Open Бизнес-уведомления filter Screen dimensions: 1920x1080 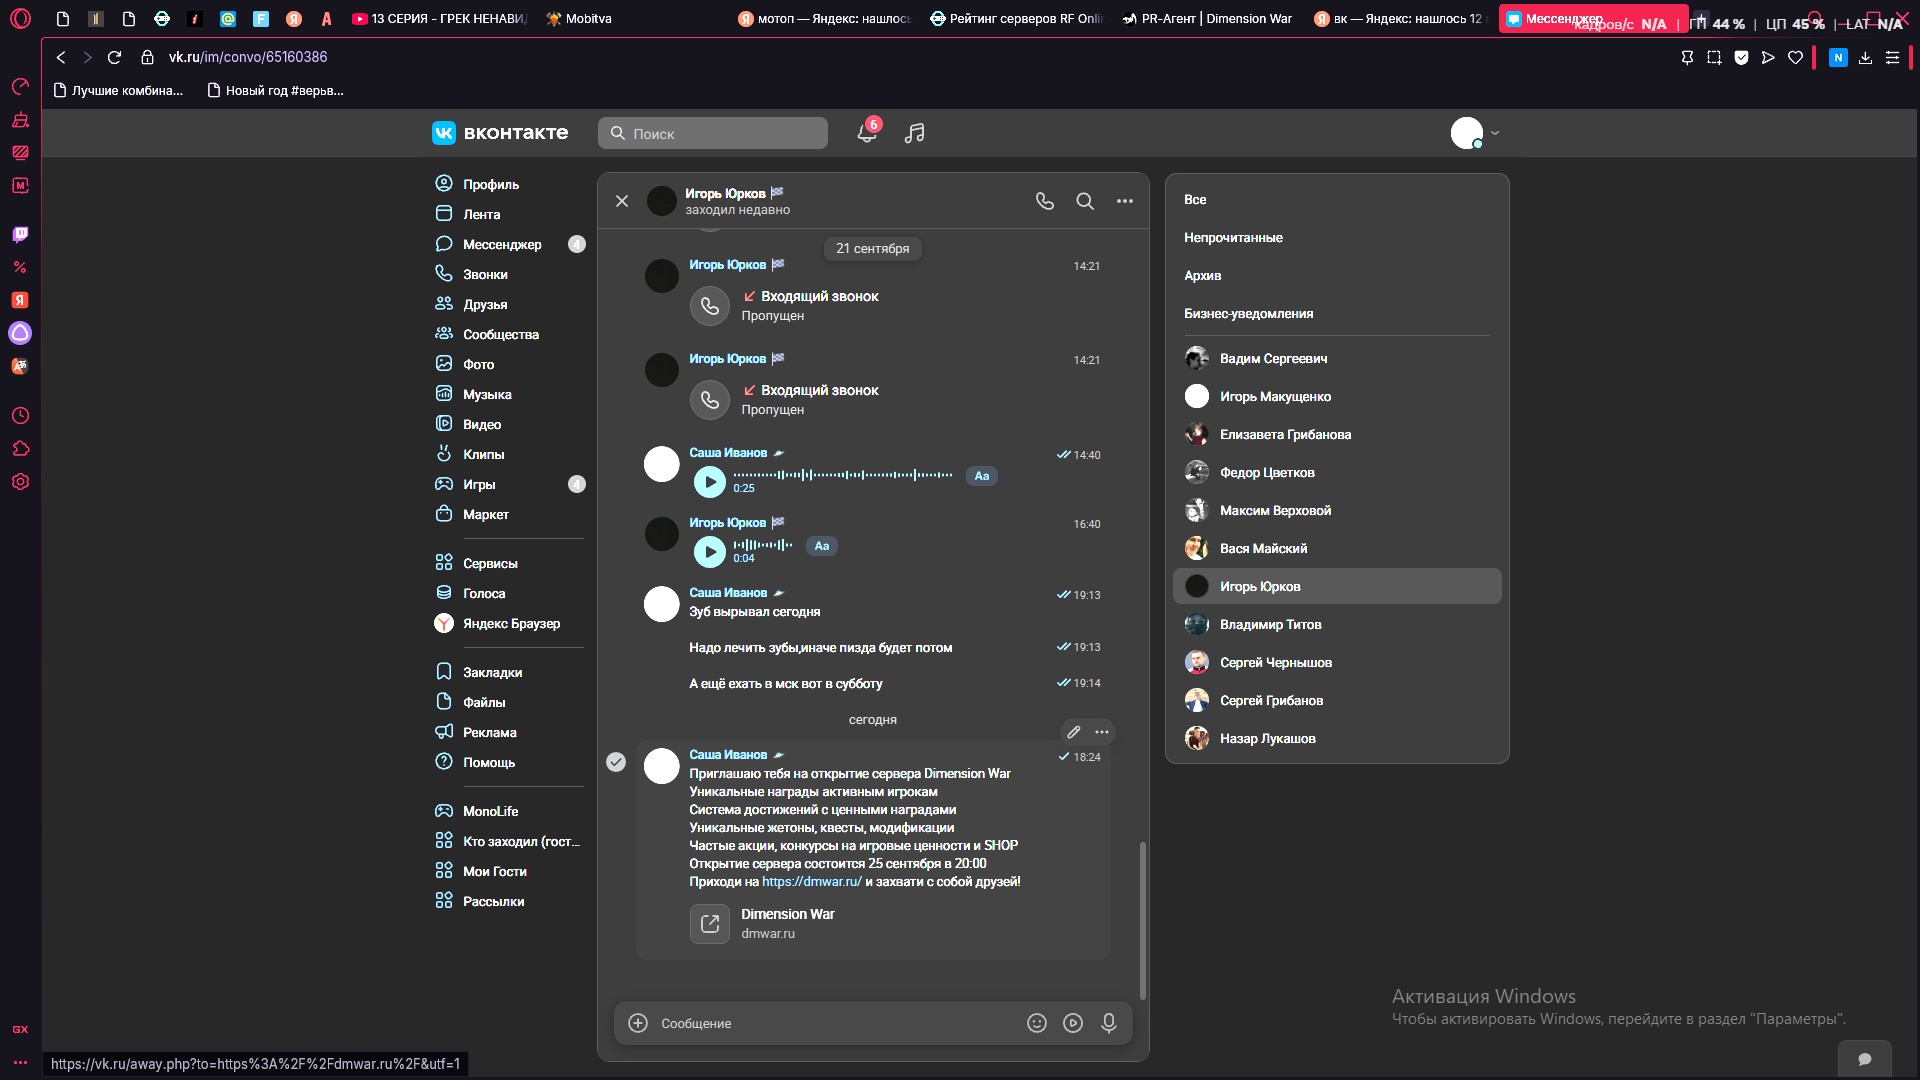[1248, 313]
